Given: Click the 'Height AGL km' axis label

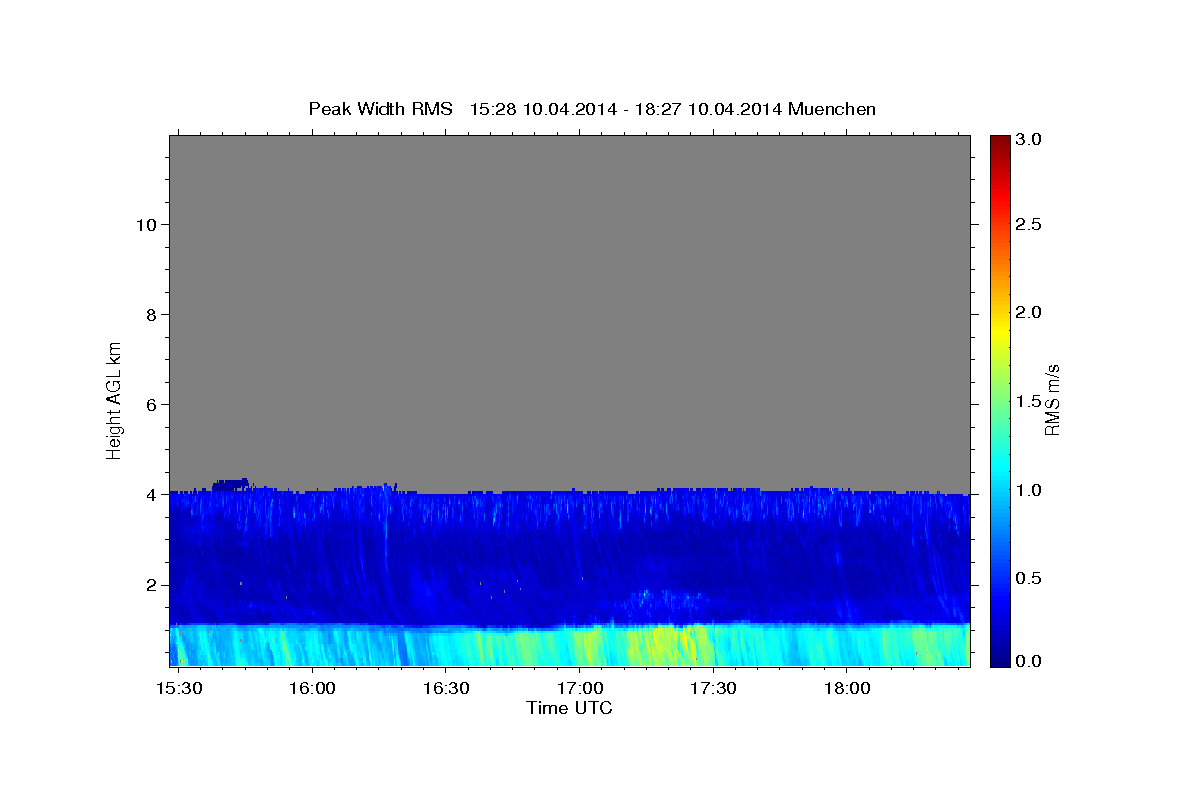Looking at the screenshot, I should click(x=115, y=399).
